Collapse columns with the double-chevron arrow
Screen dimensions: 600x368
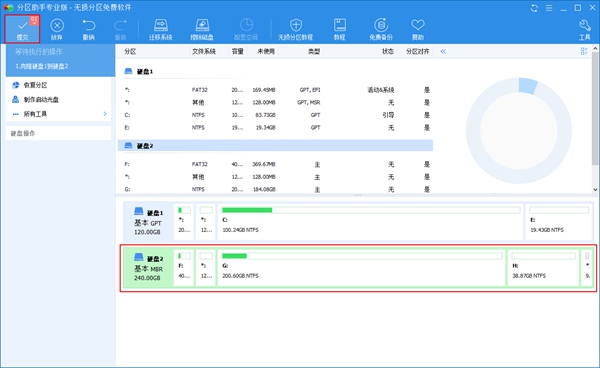(x=443, y=51)
